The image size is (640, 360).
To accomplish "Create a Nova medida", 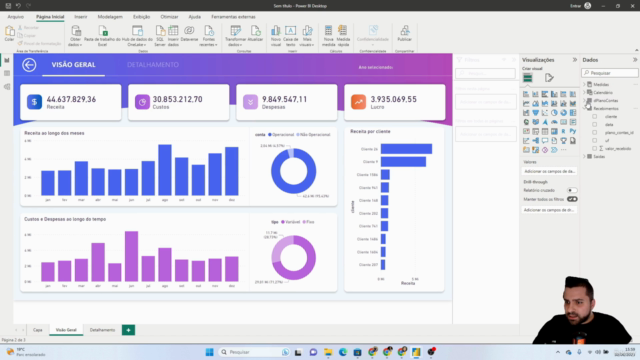I will click(x=328, y=36).
